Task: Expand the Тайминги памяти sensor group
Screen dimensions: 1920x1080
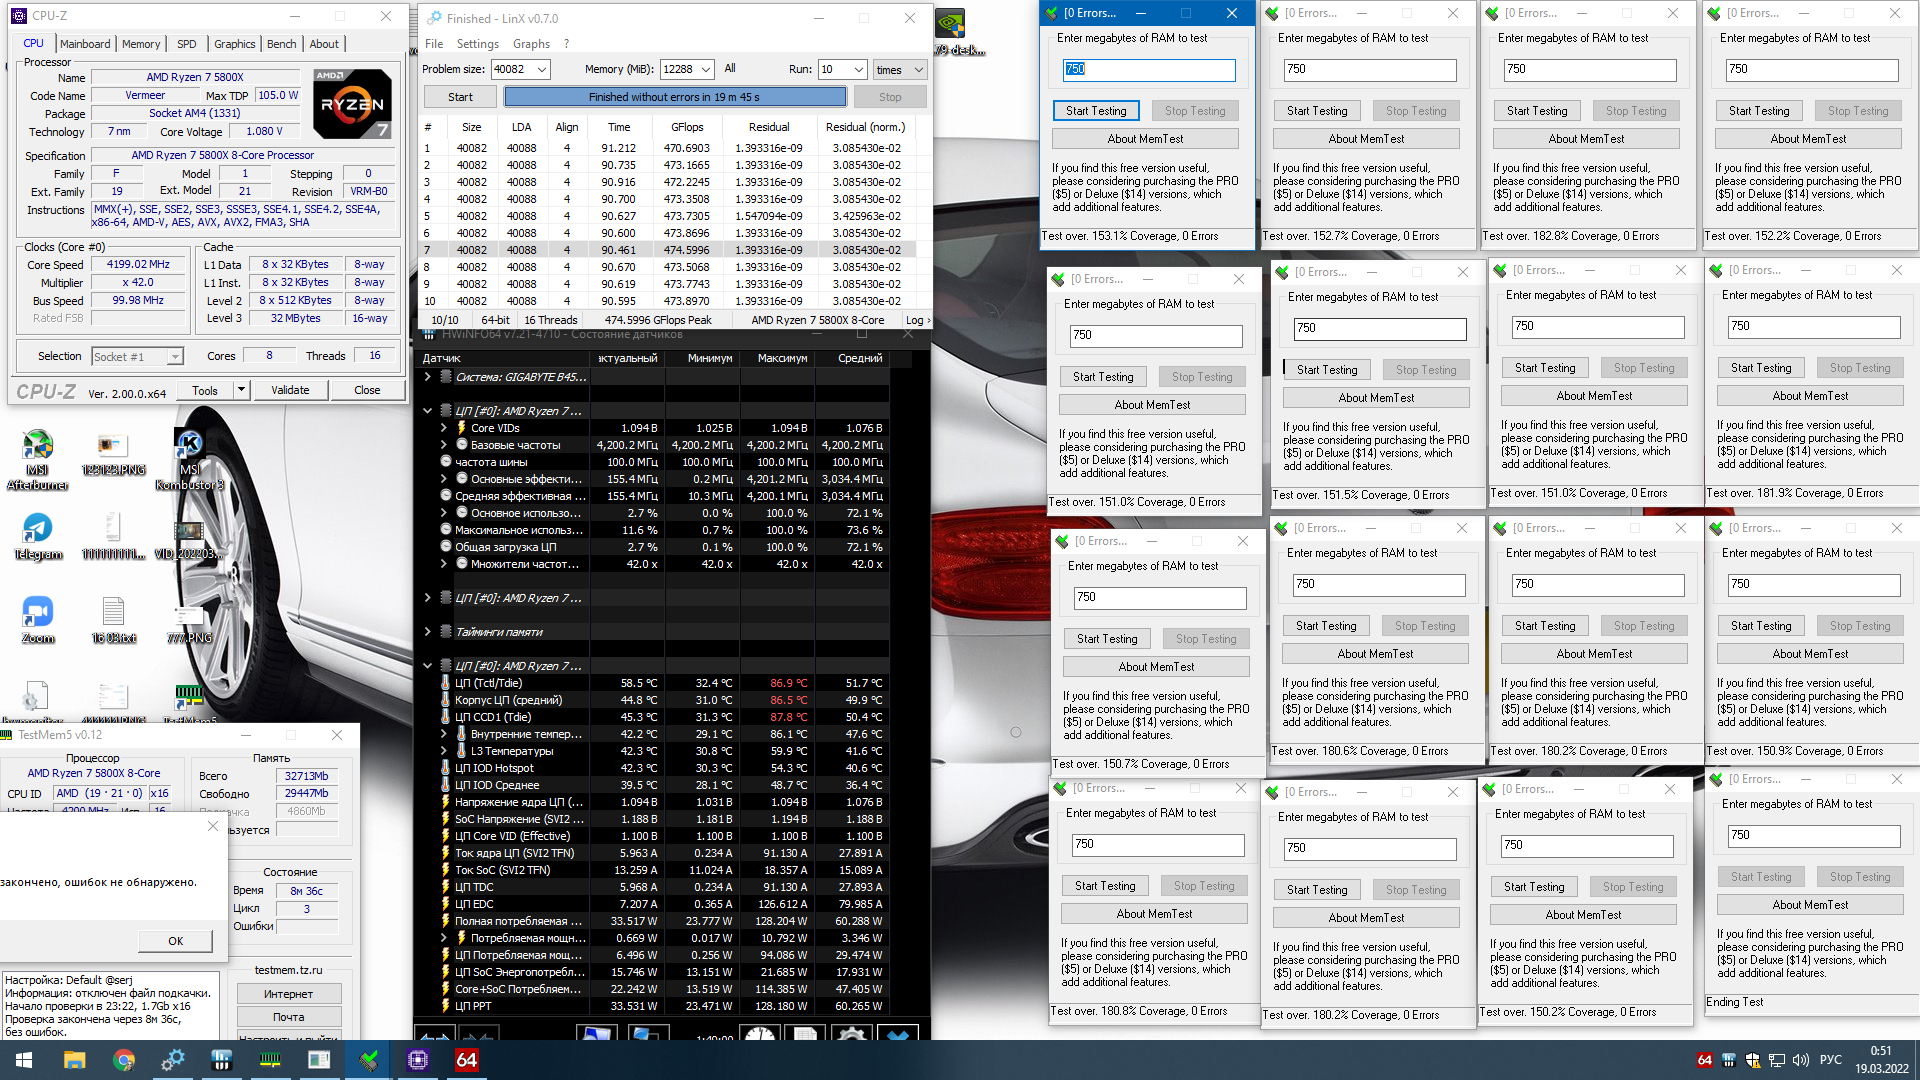Action: coord(427,632)
